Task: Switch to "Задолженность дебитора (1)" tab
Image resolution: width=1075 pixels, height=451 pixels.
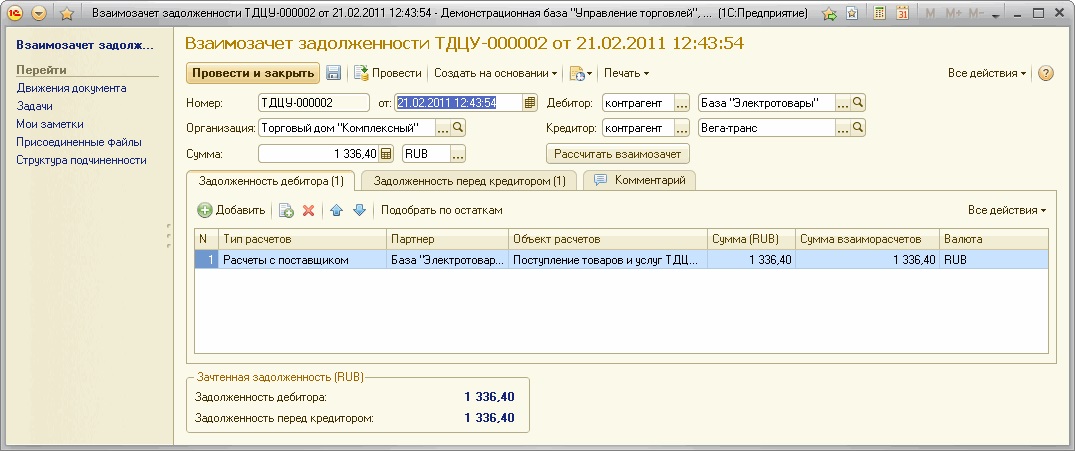Action: click(x=271, y=181)
